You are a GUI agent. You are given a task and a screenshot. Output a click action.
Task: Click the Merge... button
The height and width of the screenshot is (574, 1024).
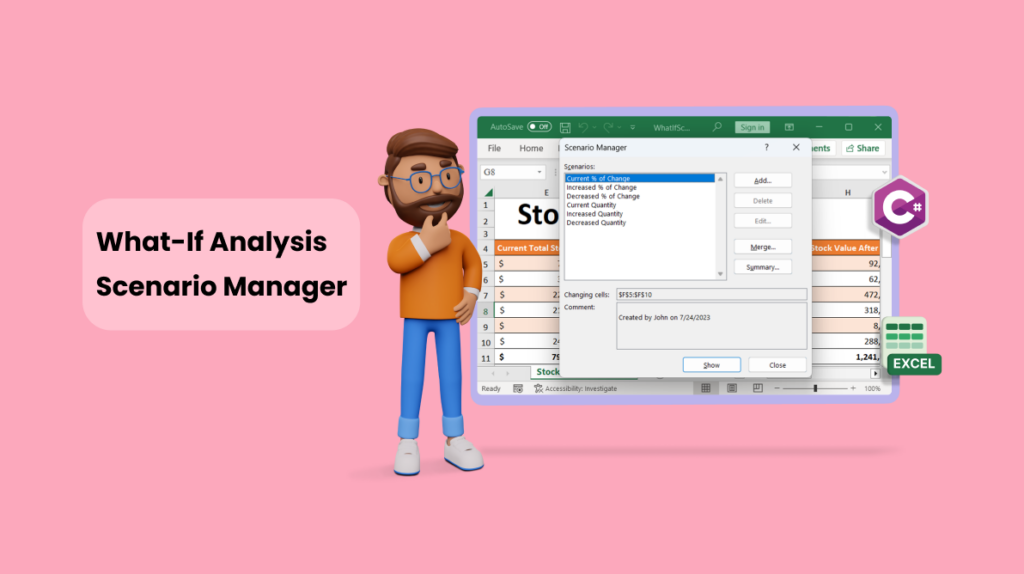[x=763, y=247]
